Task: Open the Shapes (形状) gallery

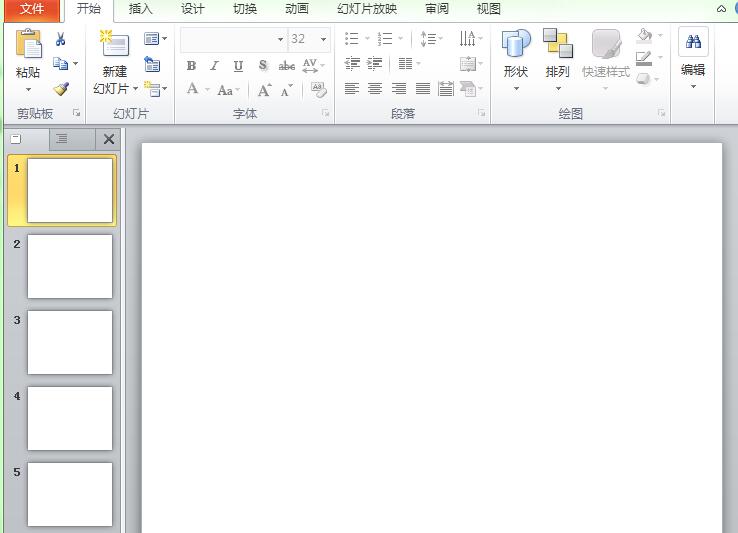Action: [516, 60]
